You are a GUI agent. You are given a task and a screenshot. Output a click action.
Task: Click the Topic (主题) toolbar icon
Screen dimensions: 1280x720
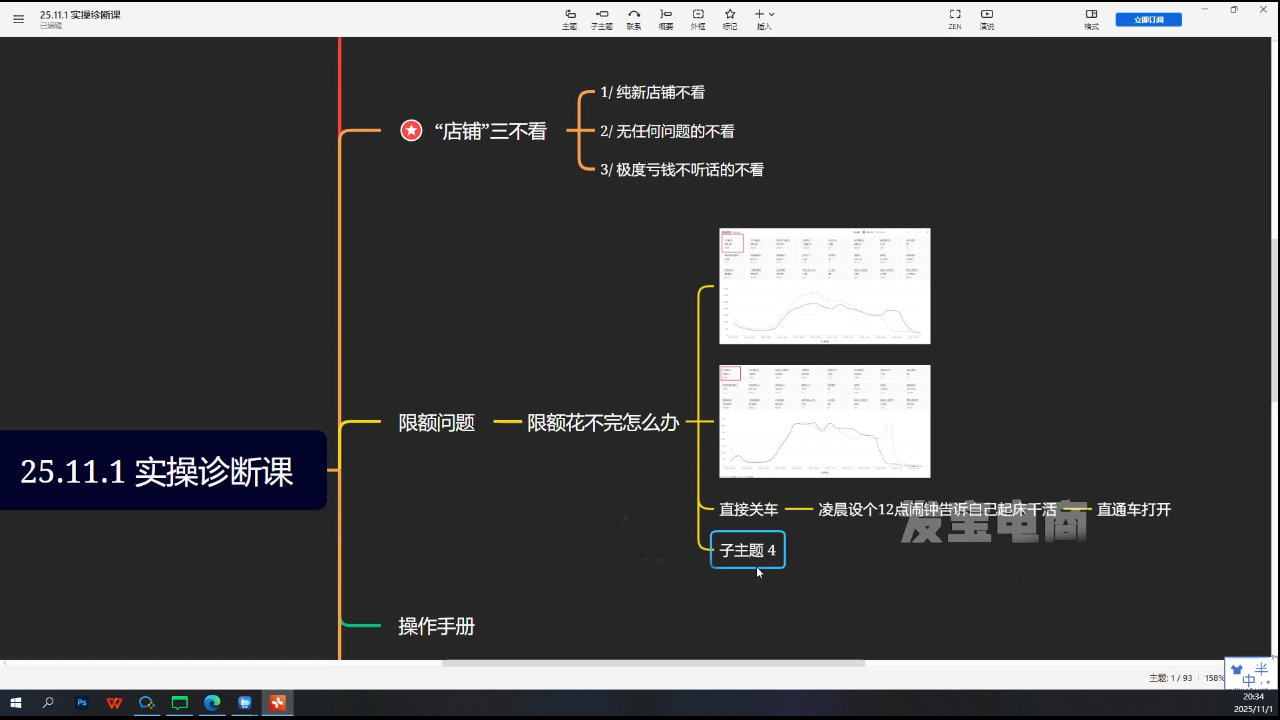pyautogui.click(x=570, y=19)
